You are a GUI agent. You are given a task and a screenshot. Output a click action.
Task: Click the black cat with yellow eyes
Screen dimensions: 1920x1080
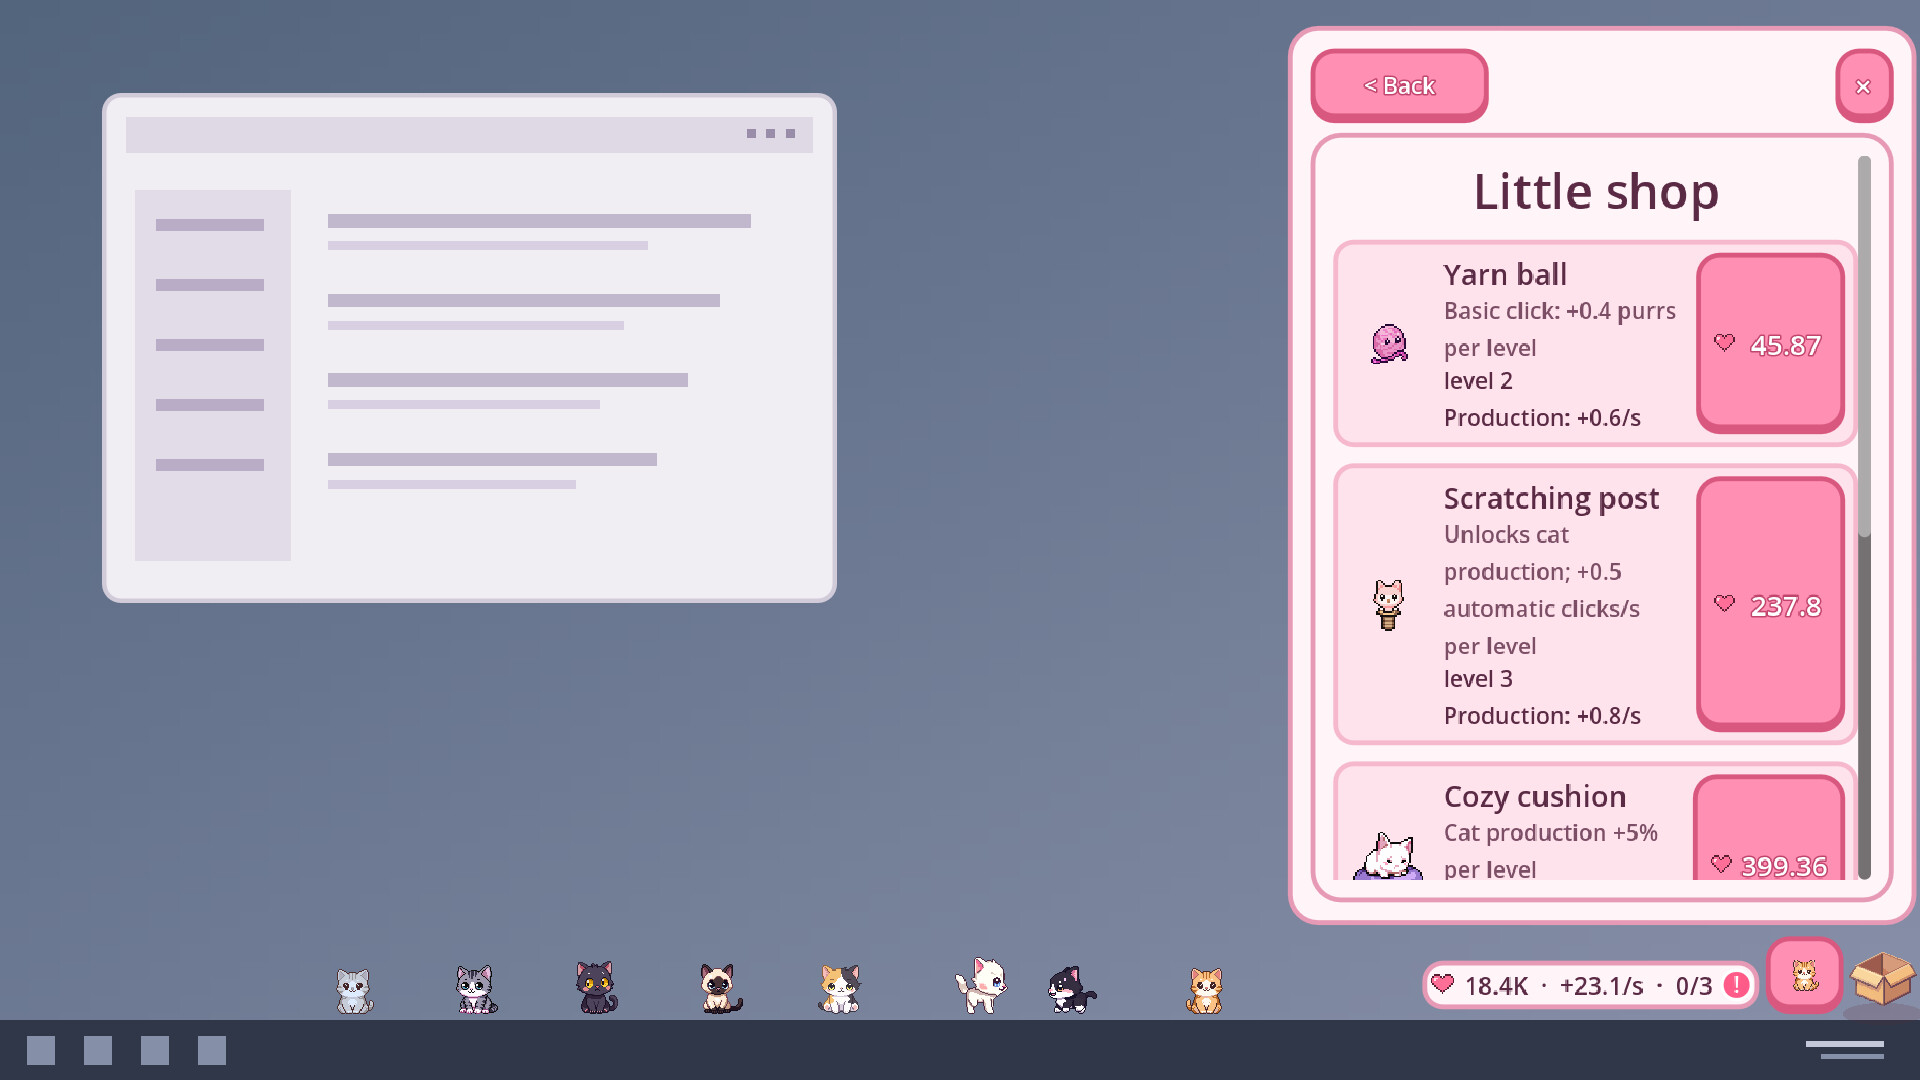tap(596, 987)
